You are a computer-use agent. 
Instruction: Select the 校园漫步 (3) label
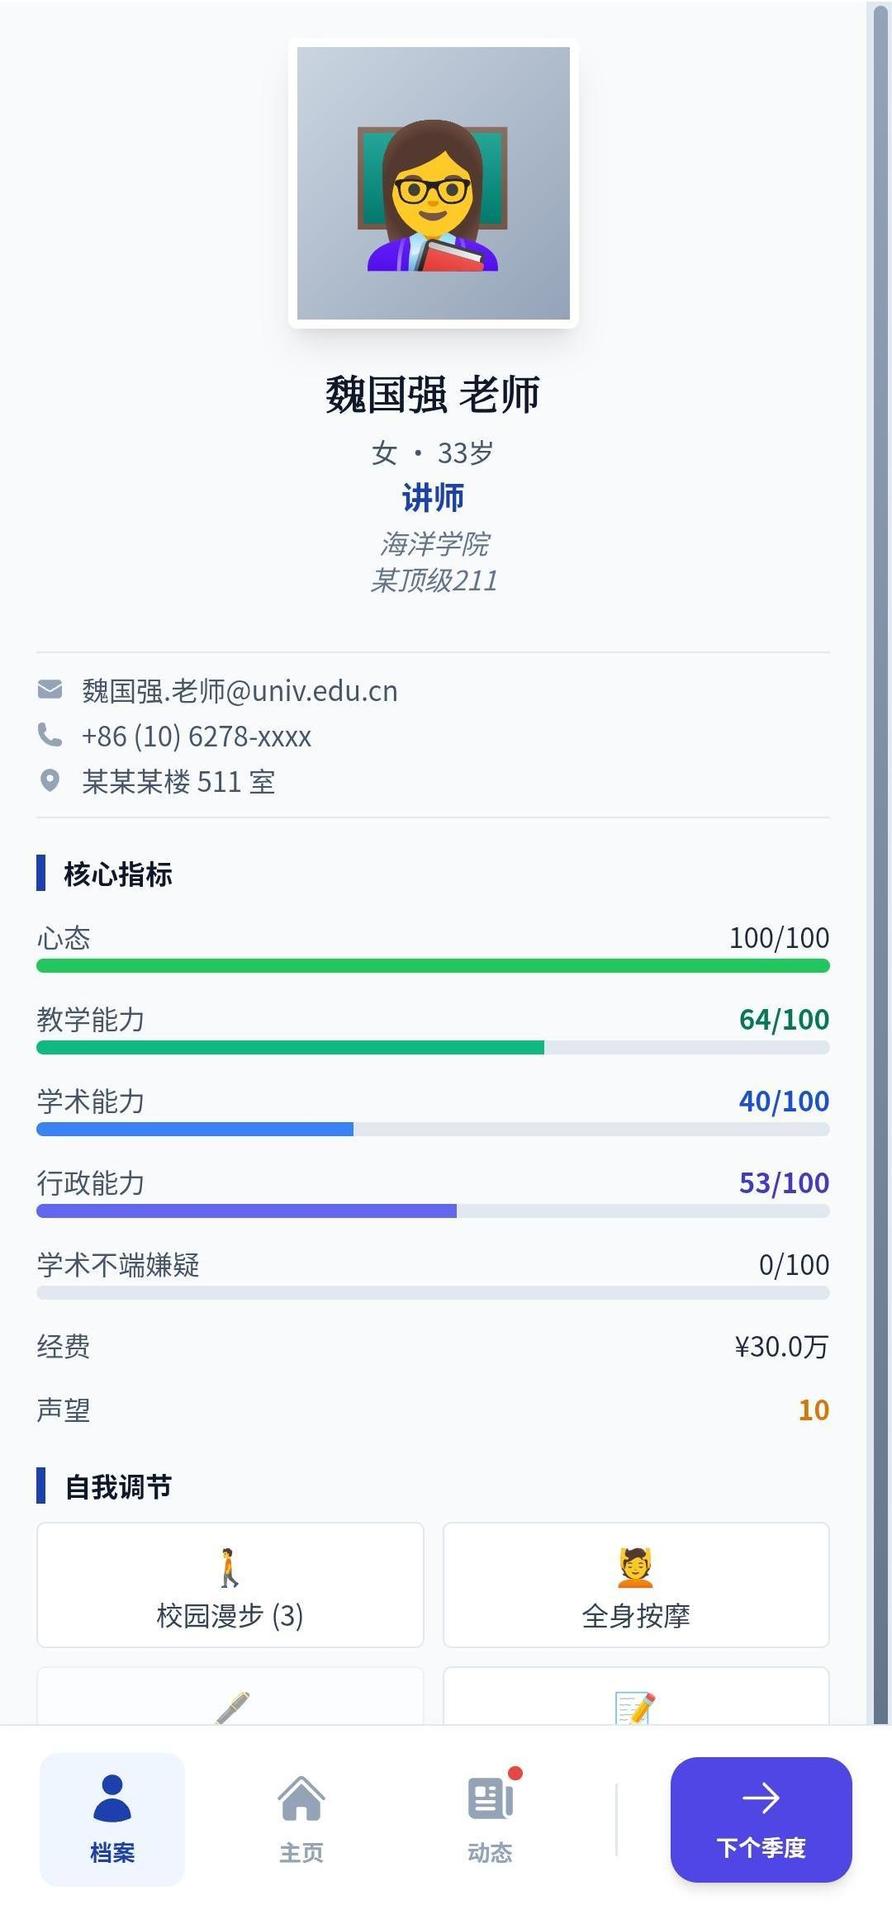click(x=230, y=1616)
